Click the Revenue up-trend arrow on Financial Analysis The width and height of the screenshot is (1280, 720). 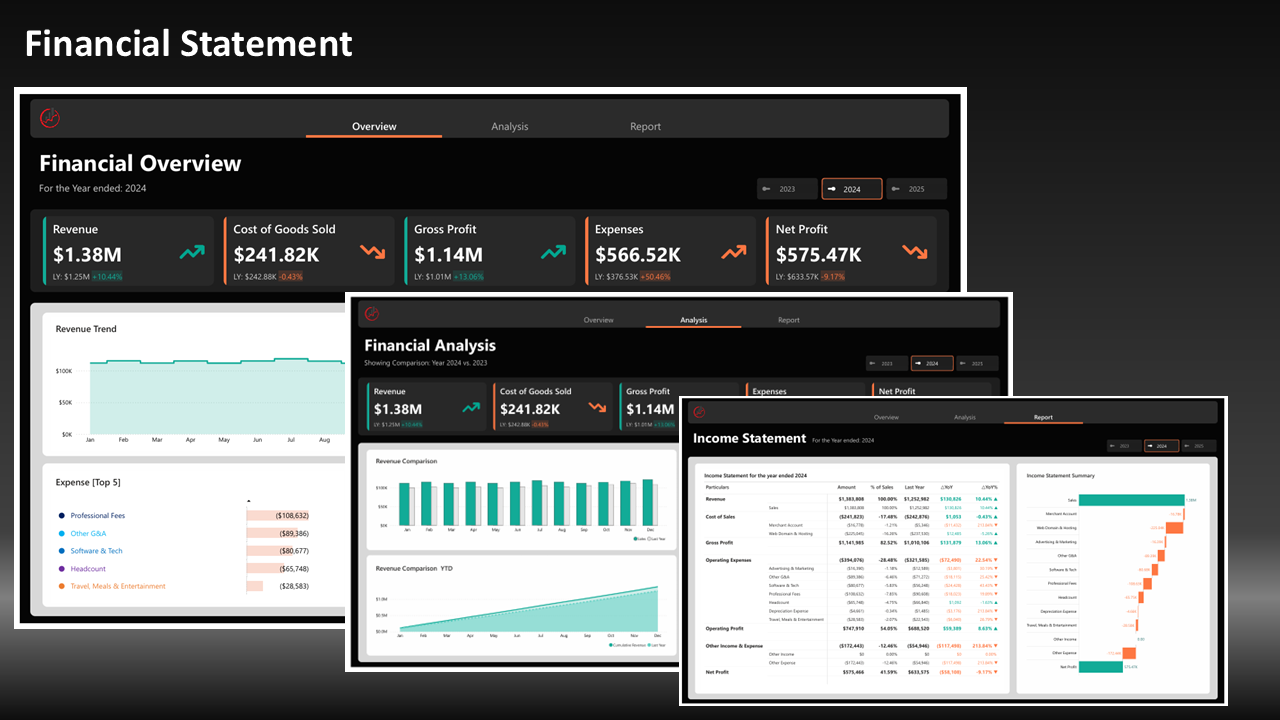[x=471, y=408]
